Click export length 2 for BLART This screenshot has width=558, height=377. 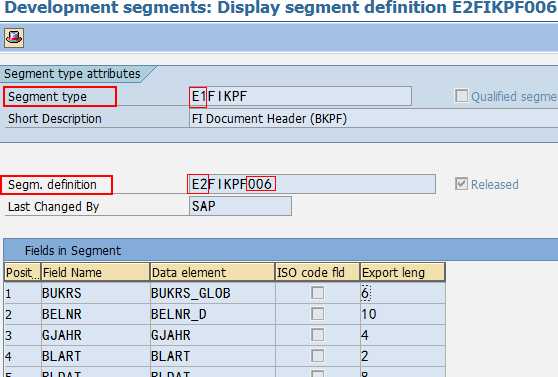[x=402, y=356]
